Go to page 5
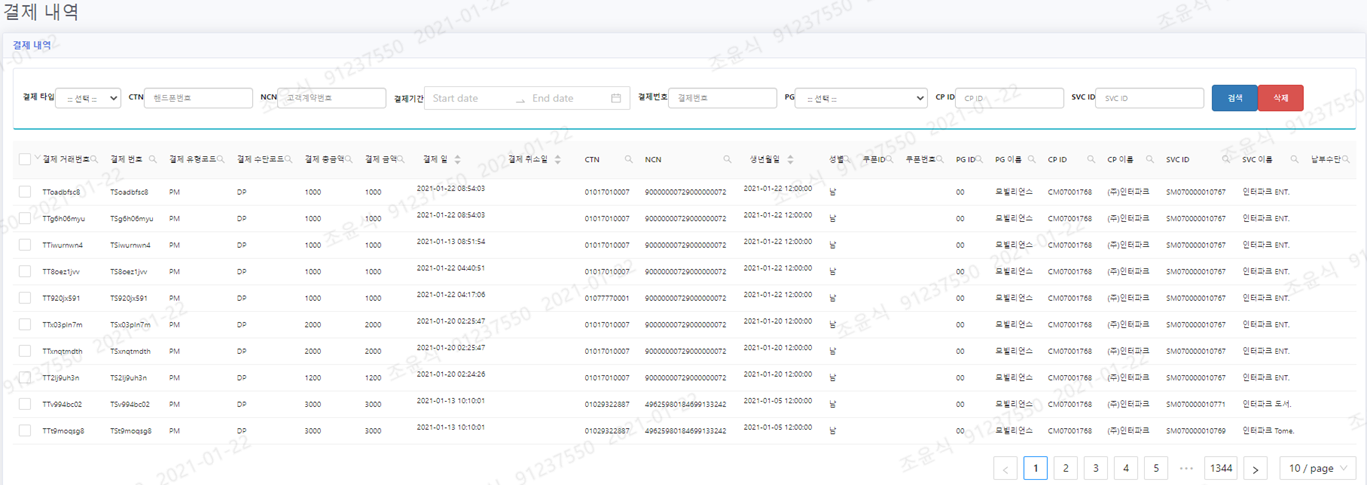 [1156, 468]
